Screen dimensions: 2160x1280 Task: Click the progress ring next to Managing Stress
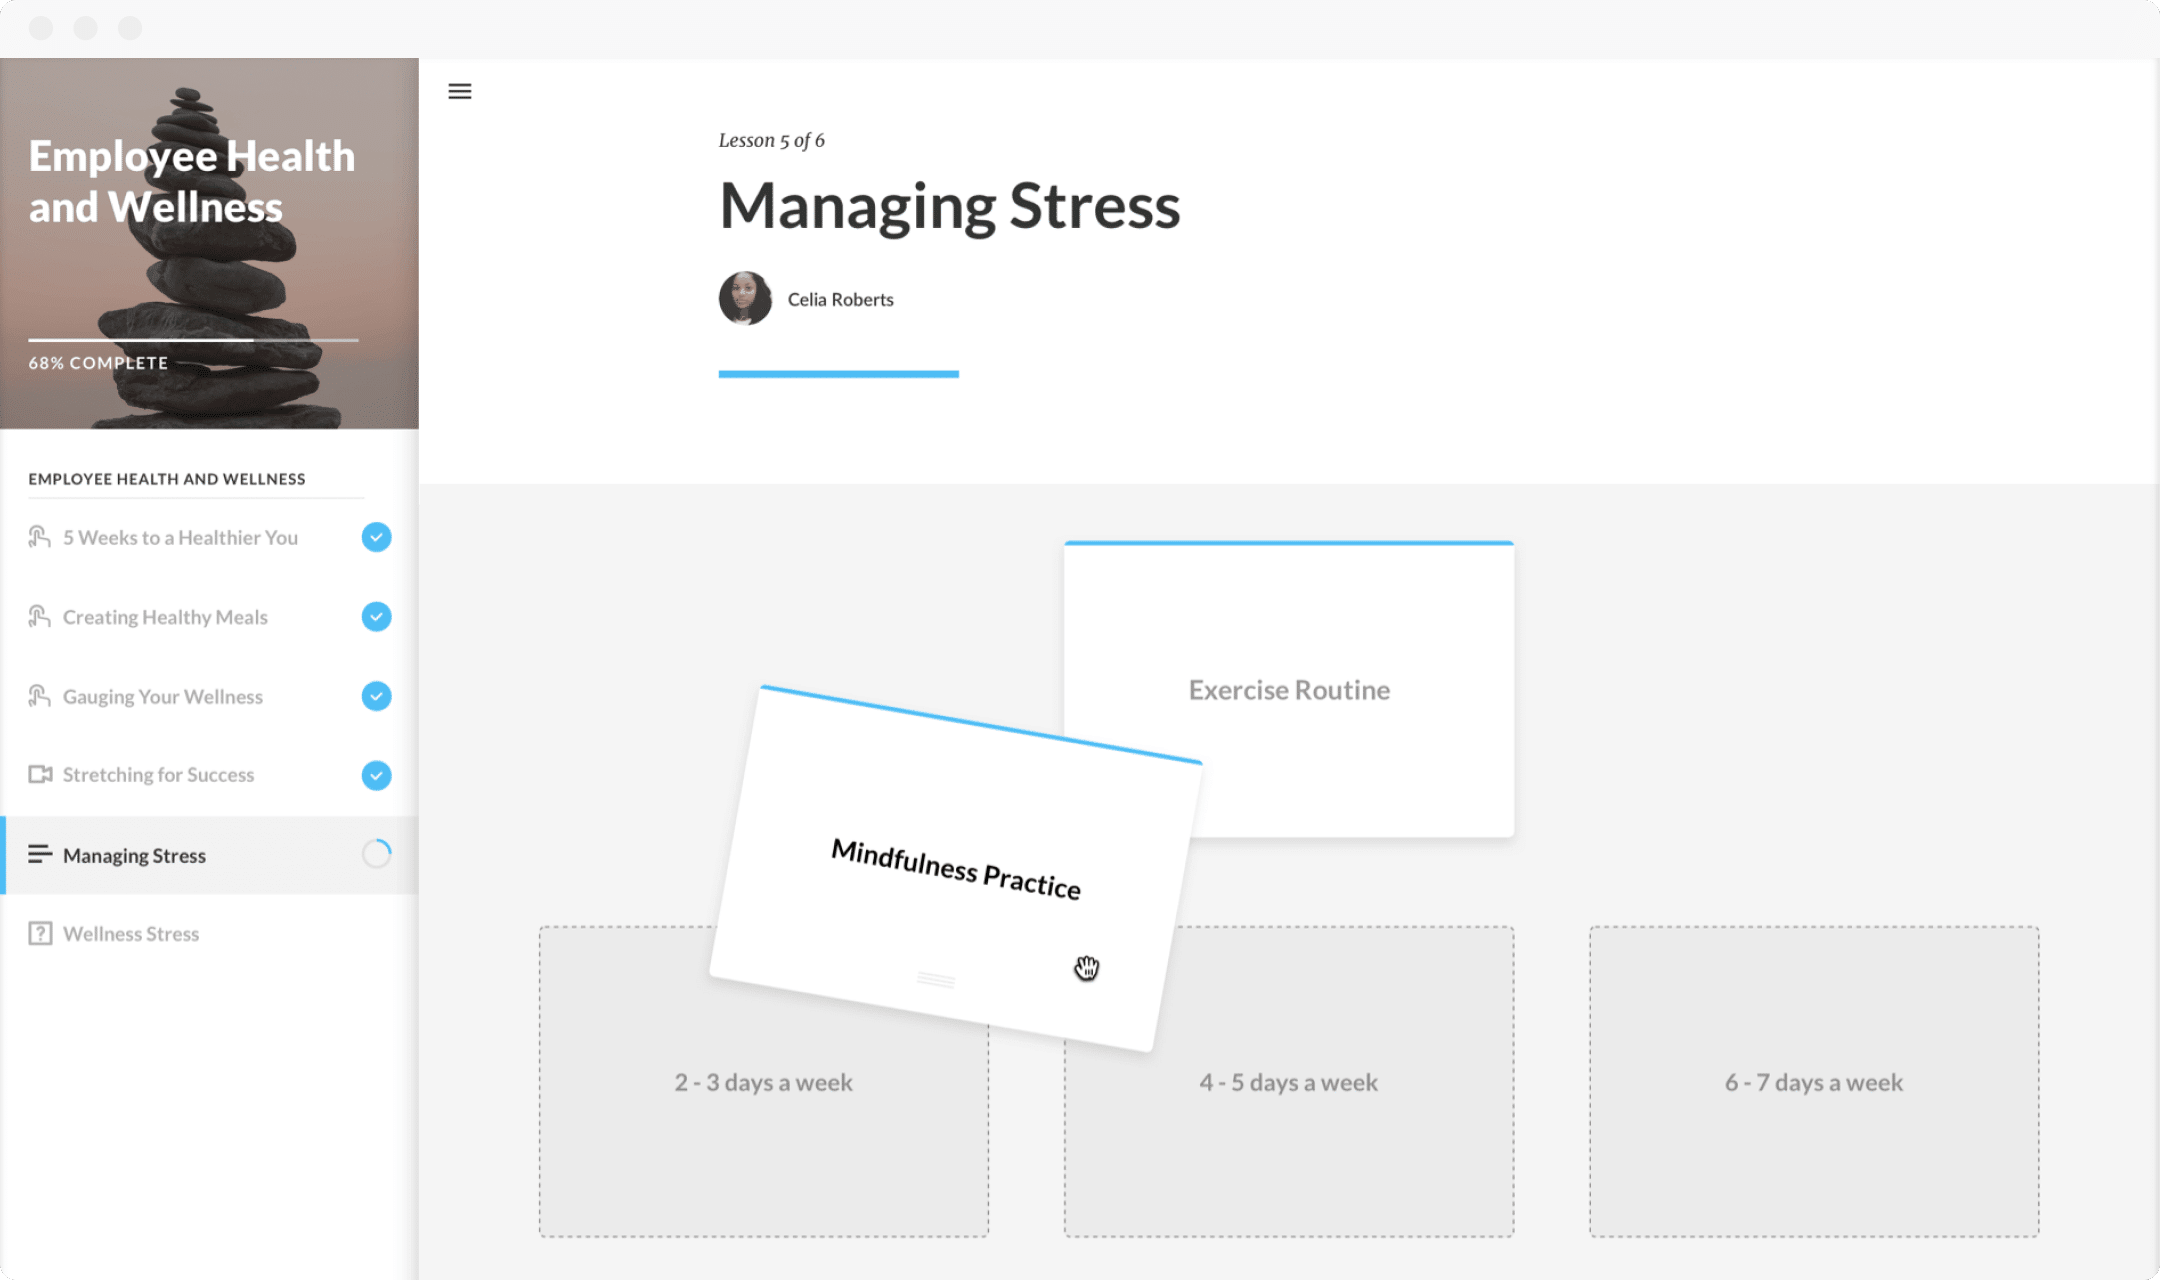(x=376, y=855)
